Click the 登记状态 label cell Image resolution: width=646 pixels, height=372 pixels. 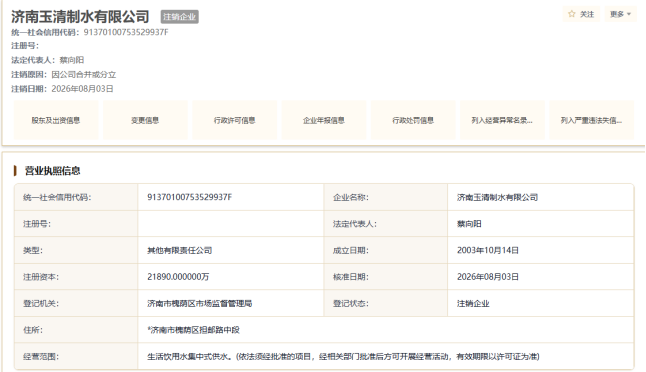click(386, 303)
